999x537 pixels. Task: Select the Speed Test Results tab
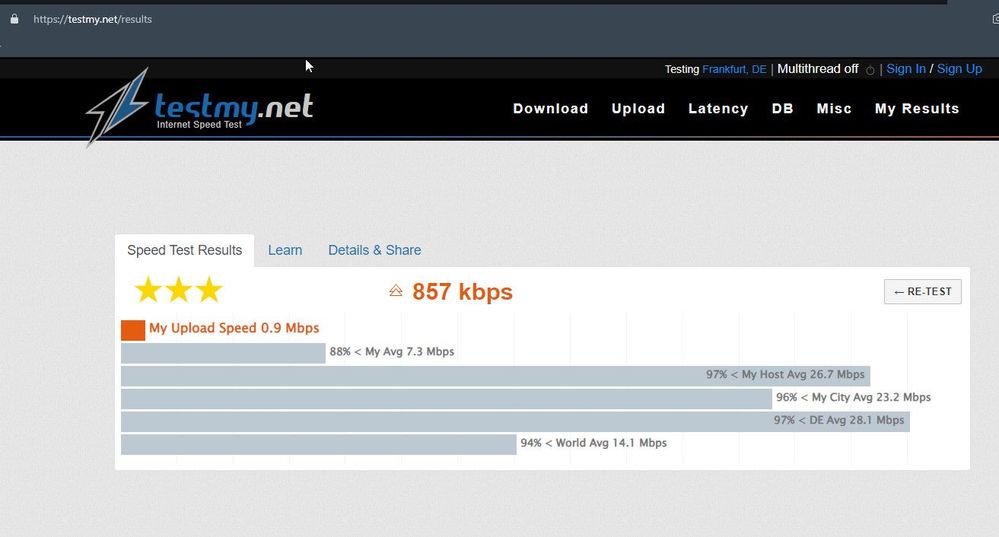[x=185, y=250]
